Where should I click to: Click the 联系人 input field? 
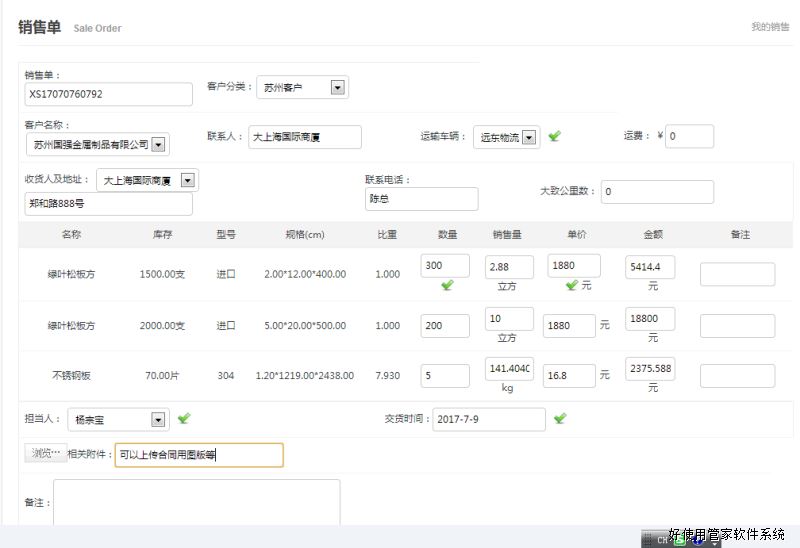tap(304, 137)
